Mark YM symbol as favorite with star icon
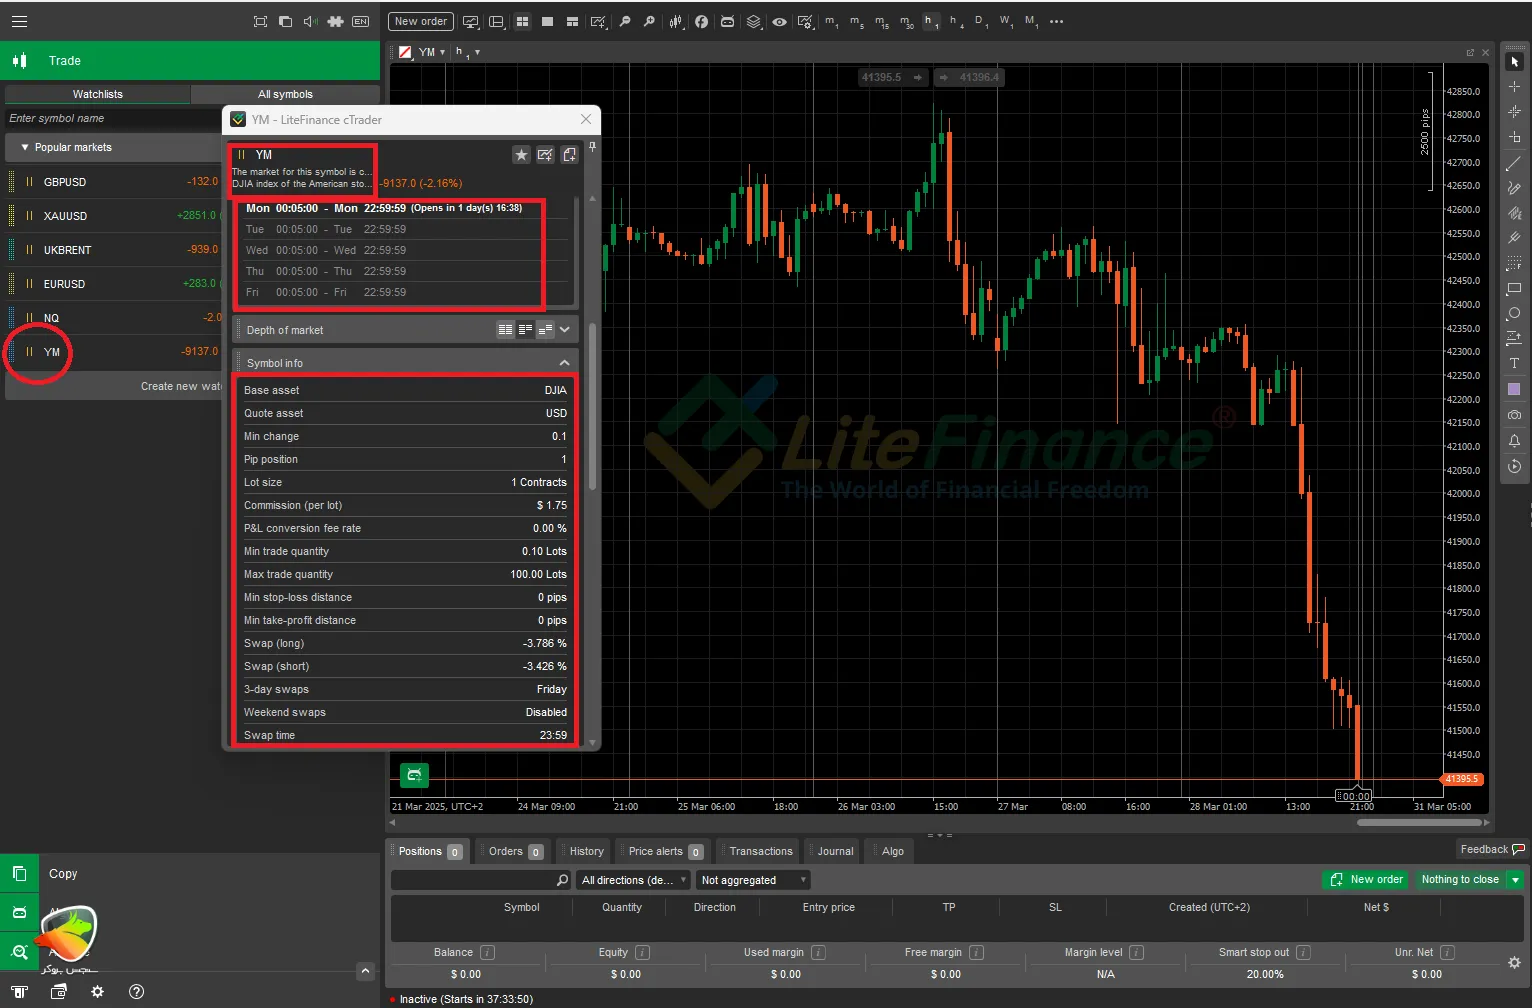The image size is (1532, 1008). [521, 155]
